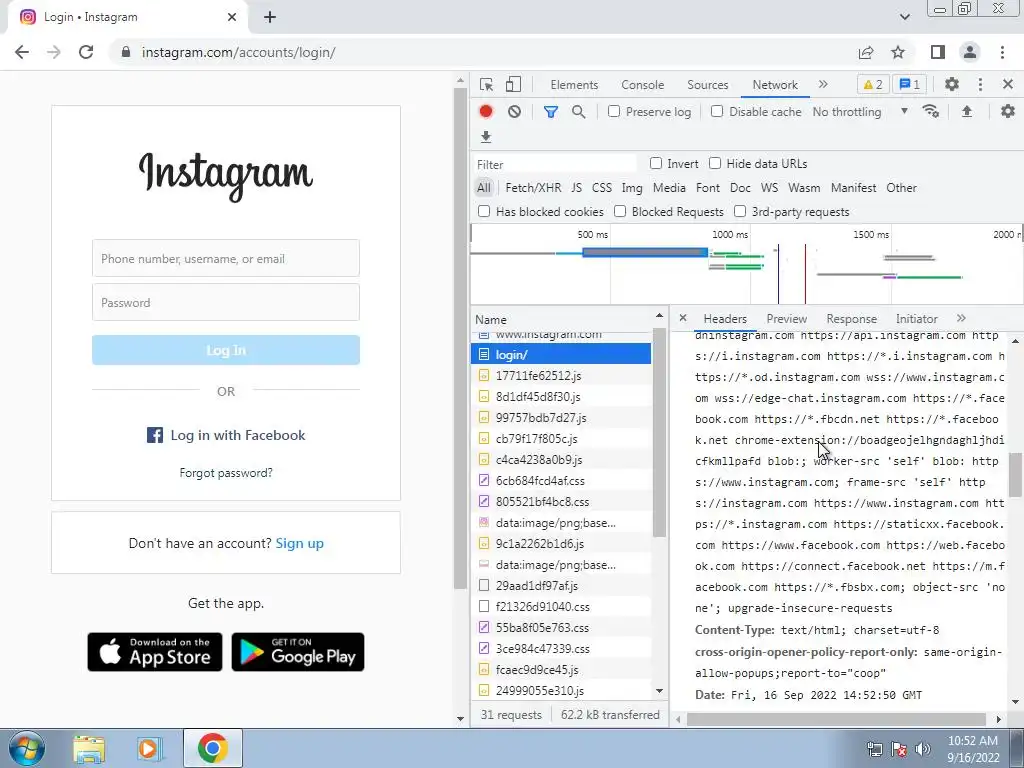Screen dimensions: 1024x768
Task: Click the share page icon
Action: (x=866, y=52)
